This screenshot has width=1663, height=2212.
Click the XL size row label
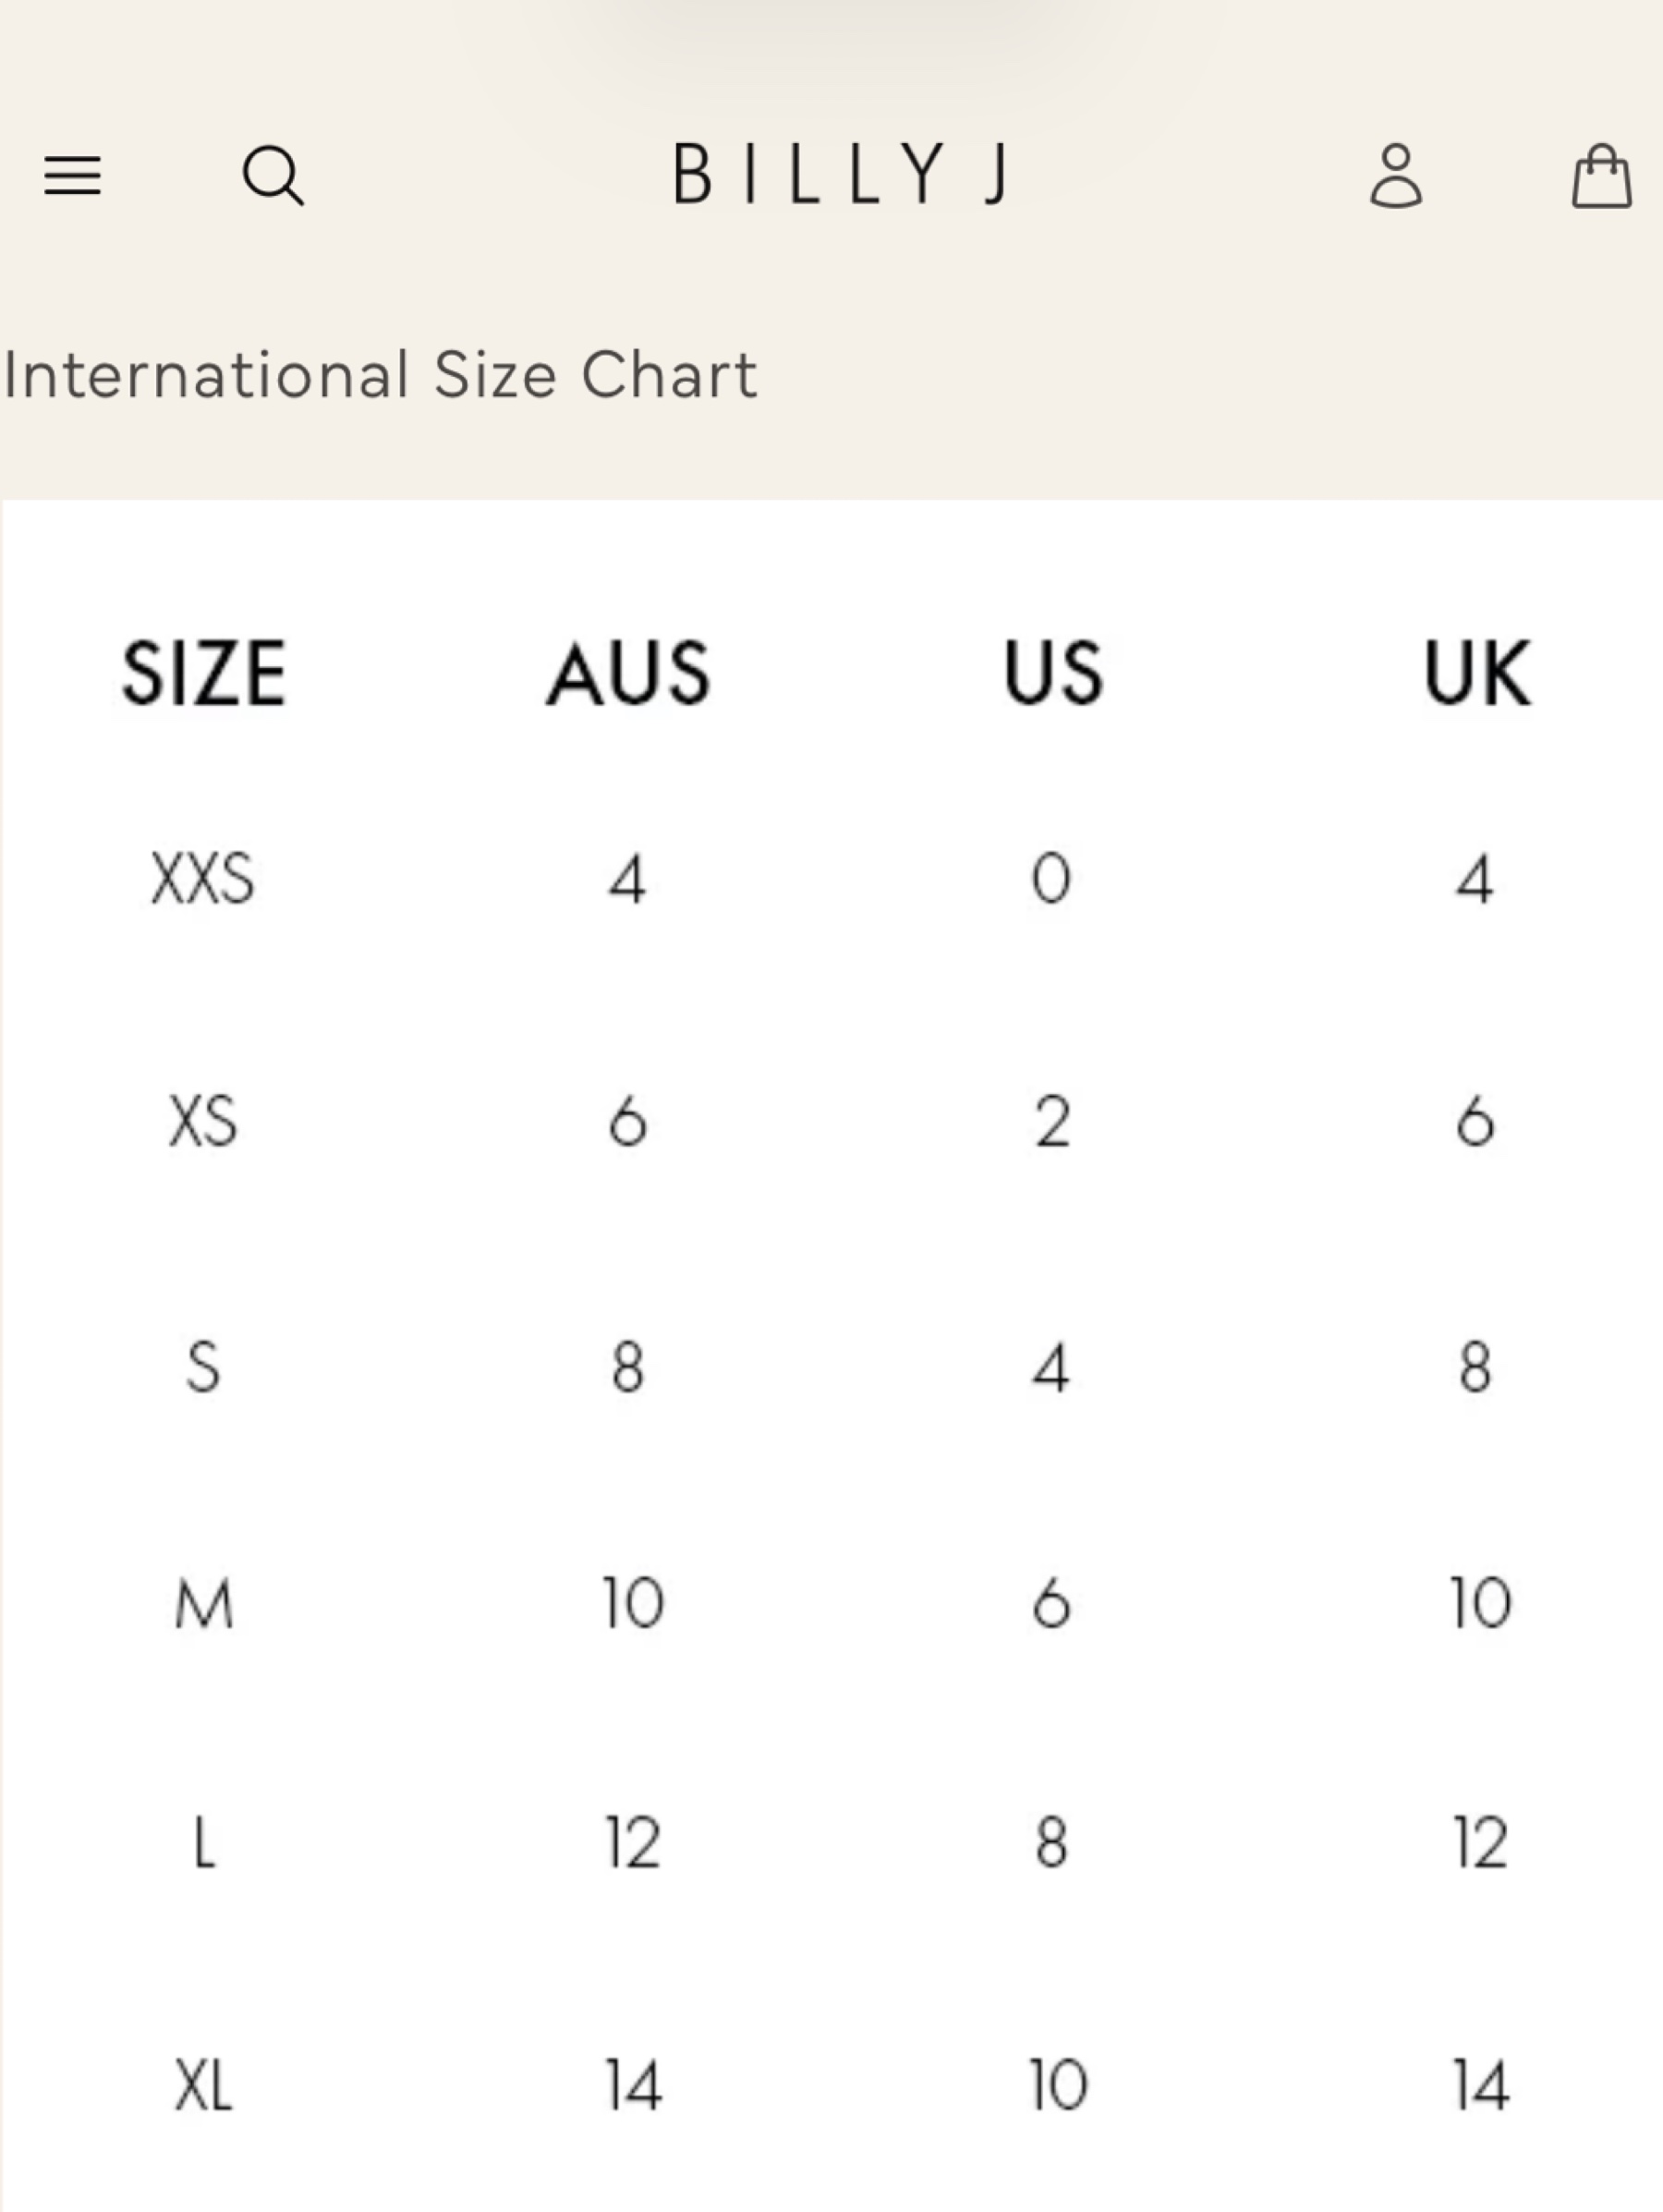(x=204, y=2086)
